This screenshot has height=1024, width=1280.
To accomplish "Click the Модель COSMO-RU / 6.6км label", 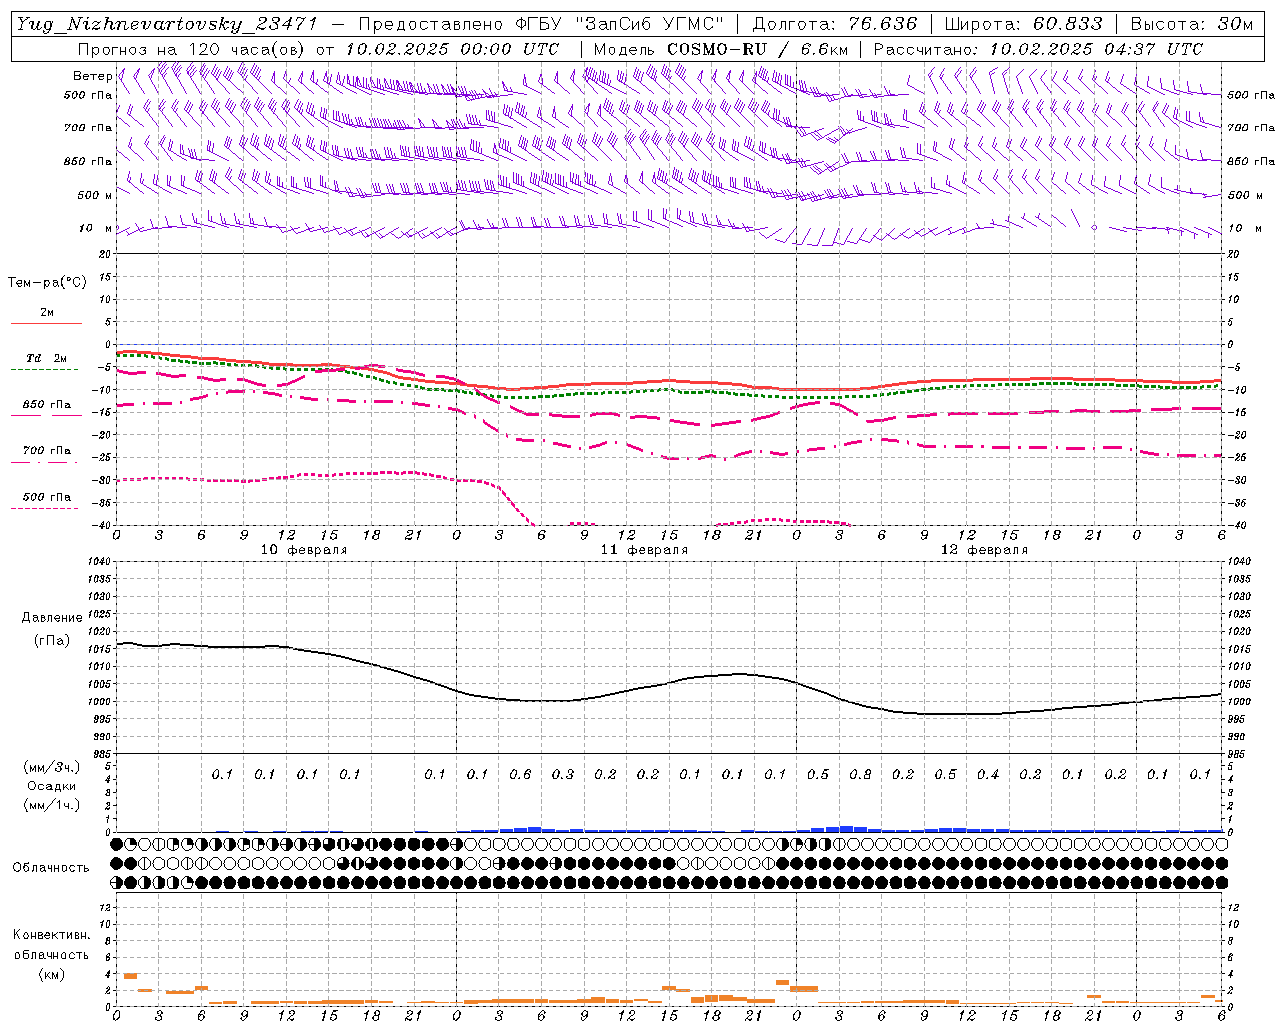I will (721, 49).
